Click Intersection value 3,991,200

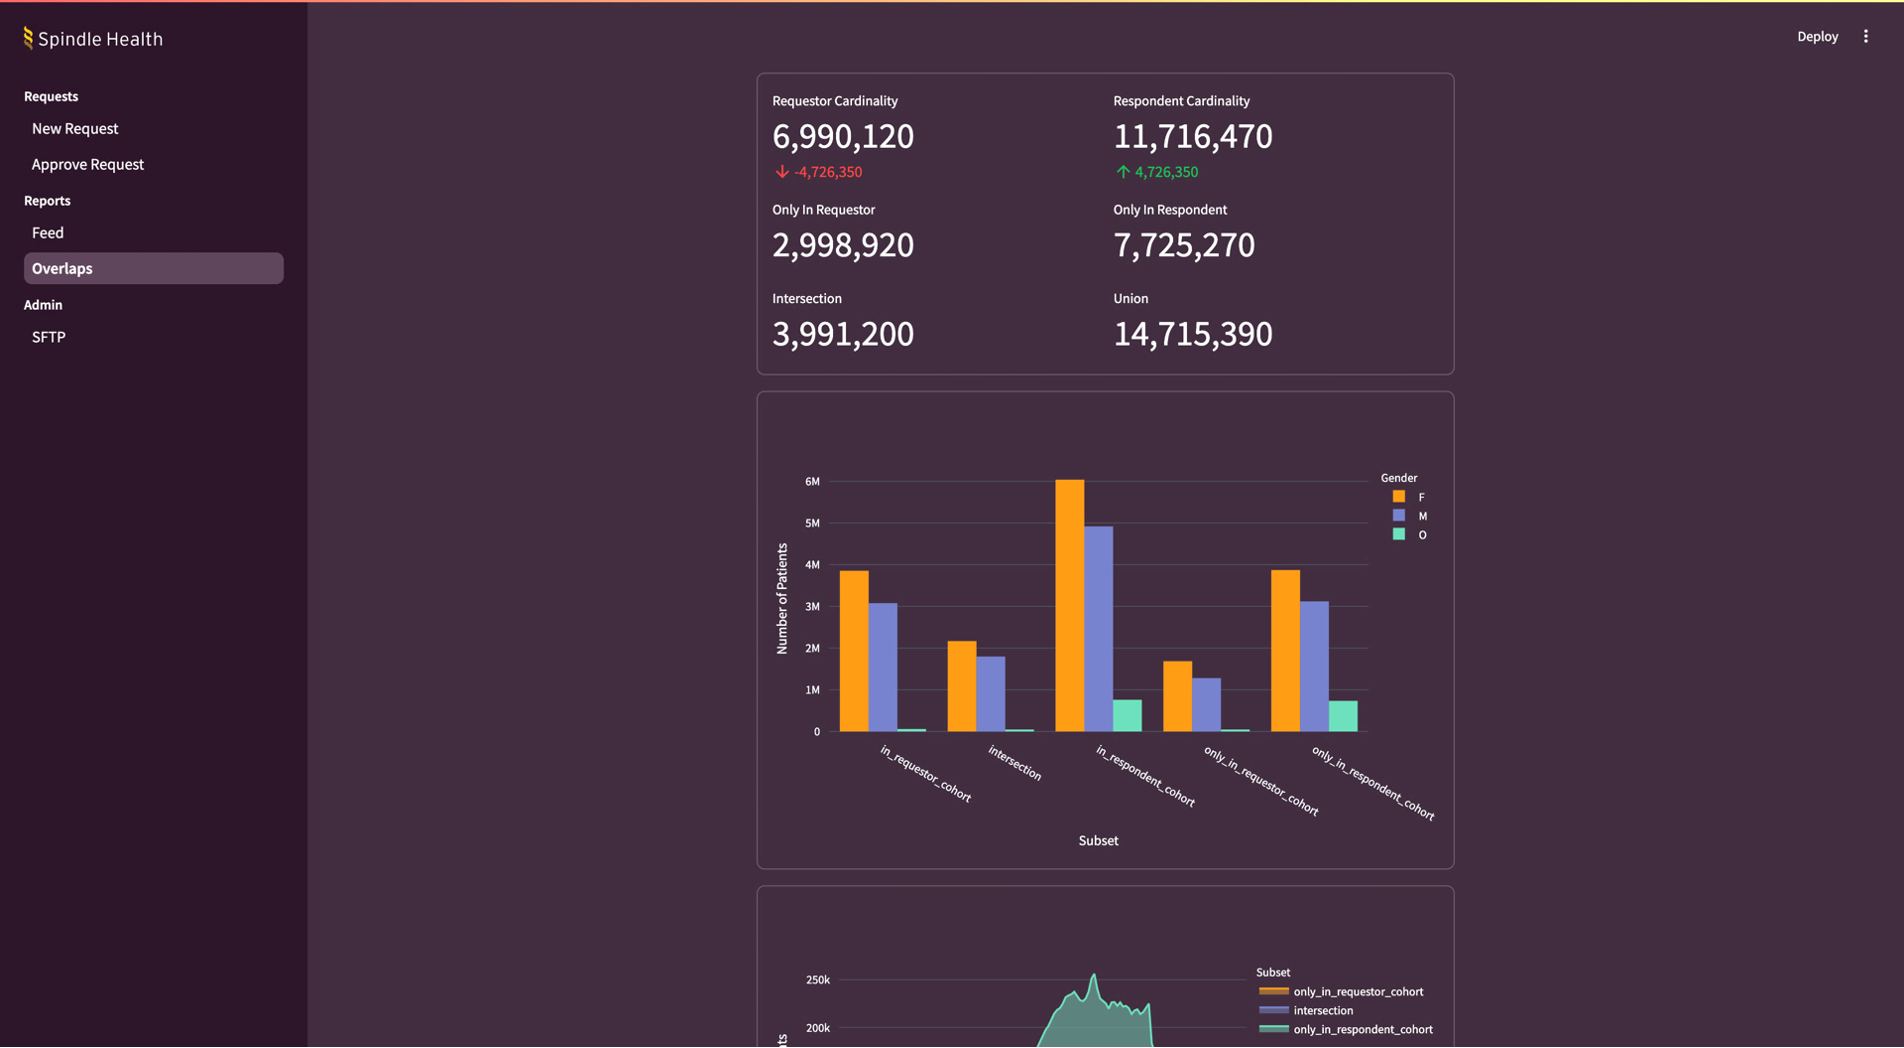pos(843,334)
